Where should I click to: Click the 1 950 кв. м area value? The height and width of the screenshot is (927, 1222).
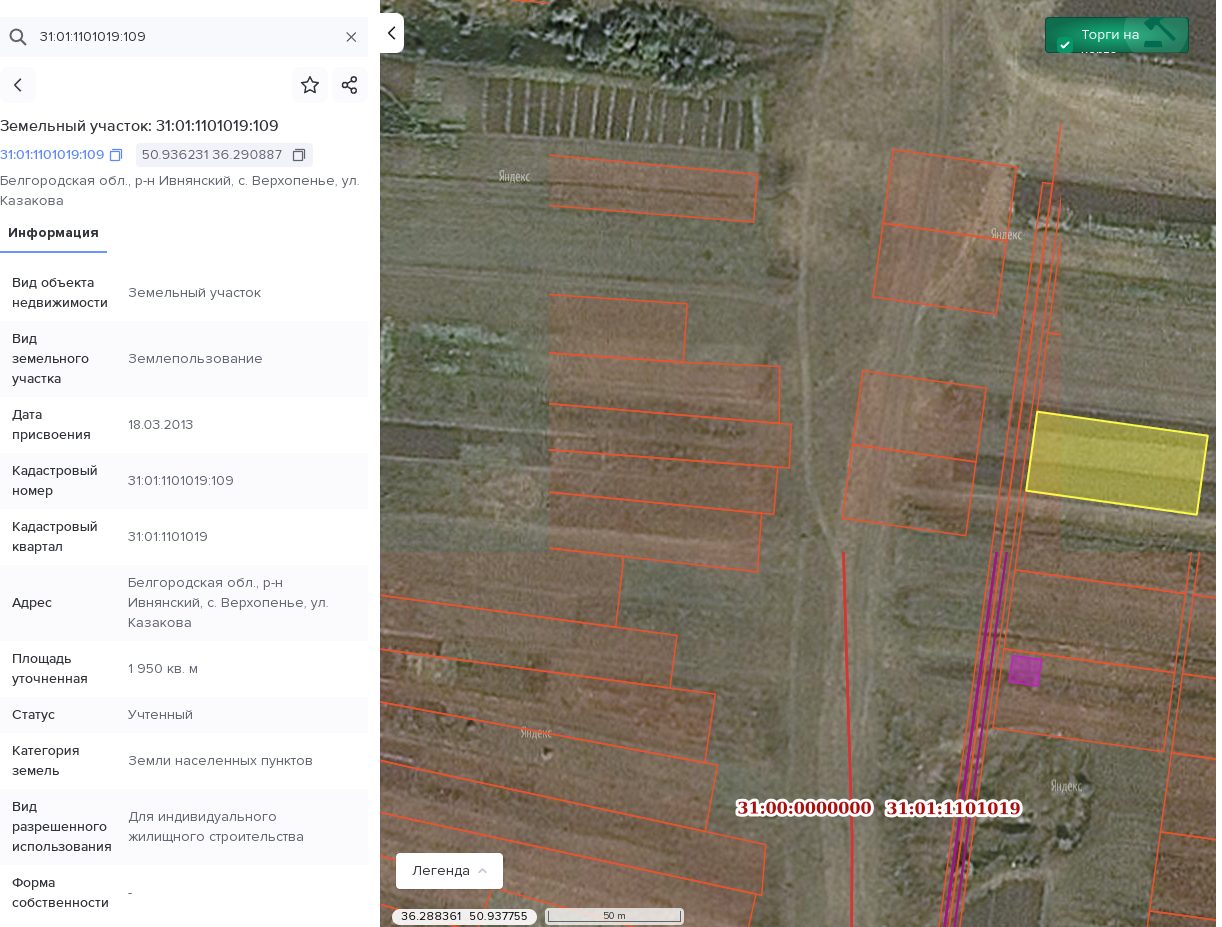163,669
